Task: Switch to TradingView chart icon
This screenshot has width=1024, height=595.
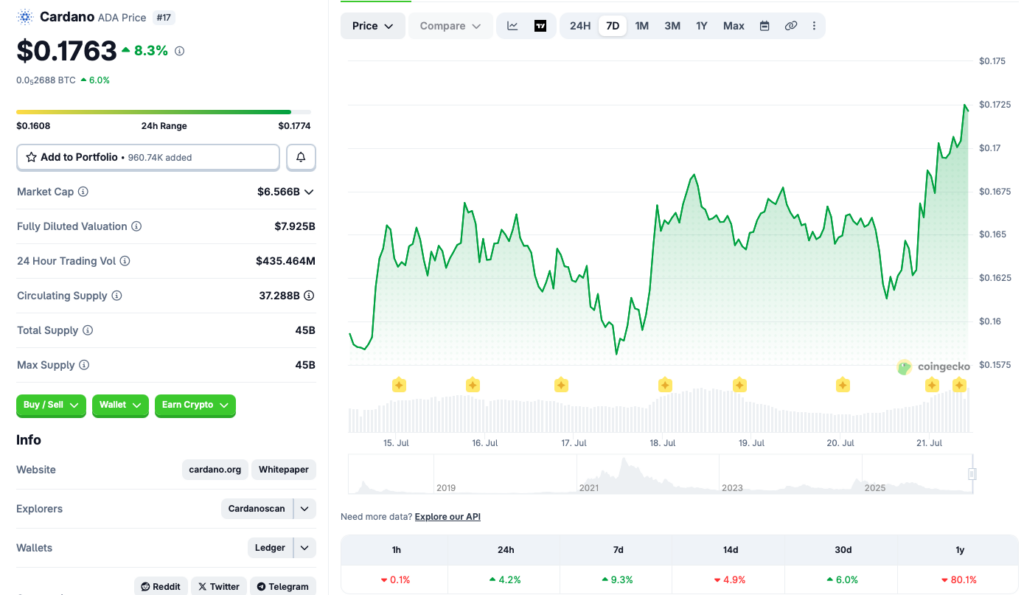Action: pyautogui.click(x=540, y=26)
